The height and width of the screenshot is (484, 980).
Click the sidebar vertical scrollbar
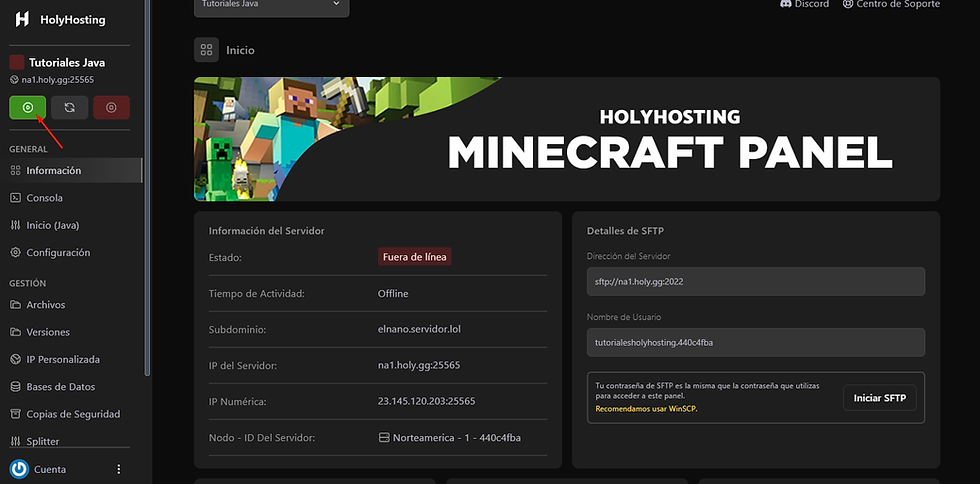pyautogui.click(x=148, y=188)
